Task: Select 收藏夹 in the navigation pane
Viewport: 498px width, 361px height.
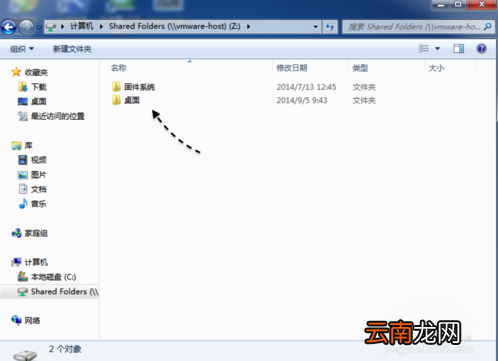Action: click(x=36, y=72)
